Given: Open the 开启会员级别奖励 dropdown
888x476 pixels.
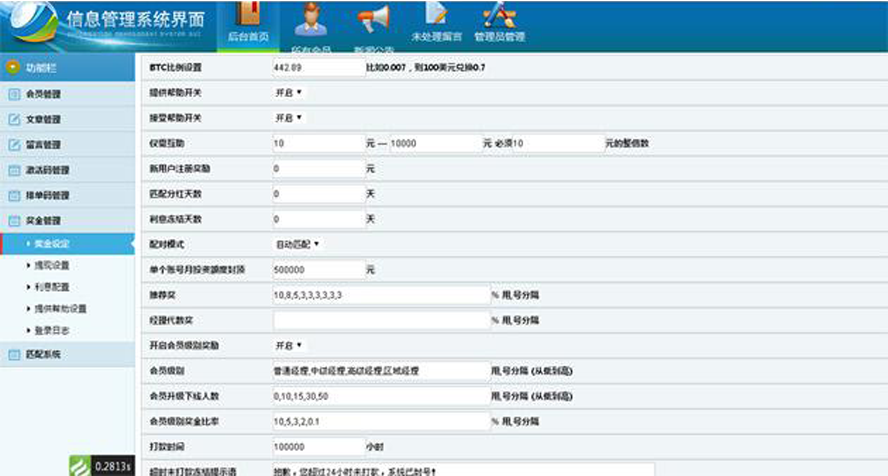Looking at the screenshot, I should point(289,345).
